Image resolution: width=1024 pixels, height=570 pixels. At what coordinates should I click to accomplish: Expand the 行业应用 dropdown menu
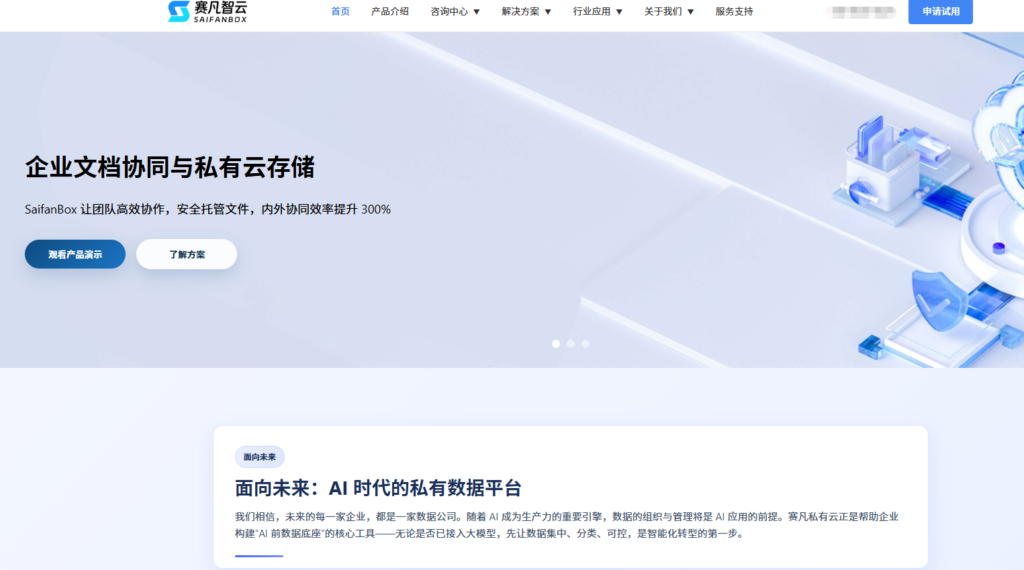pos(597,12)
